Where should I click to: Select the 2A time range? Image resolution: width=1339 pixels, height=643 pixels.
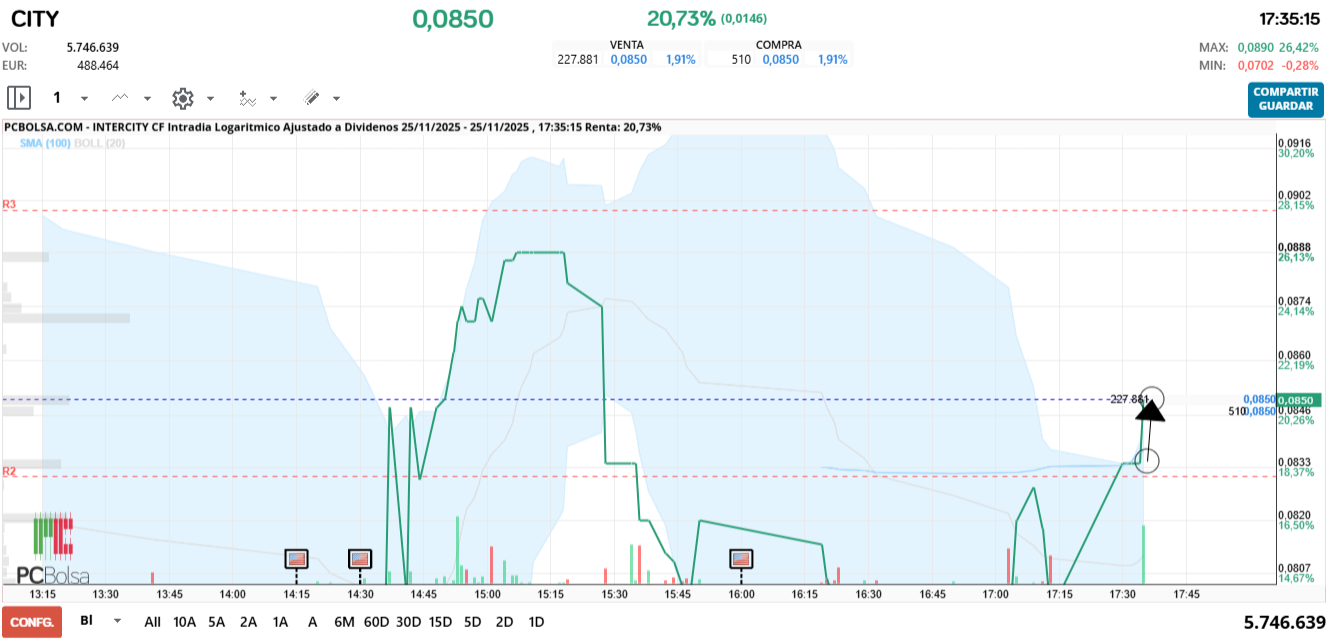[249, 622]
